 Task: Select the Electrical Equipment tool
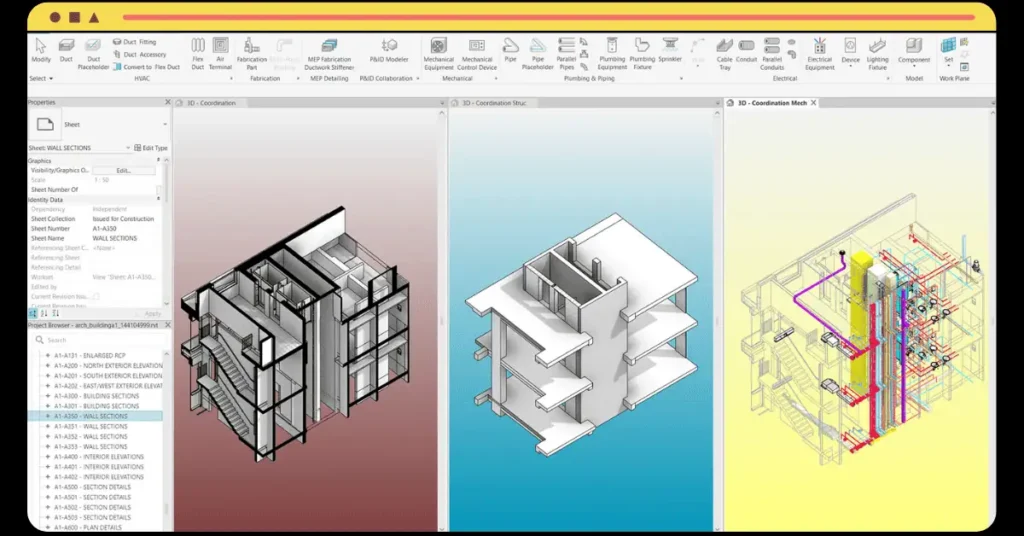[x=820, y=54]
